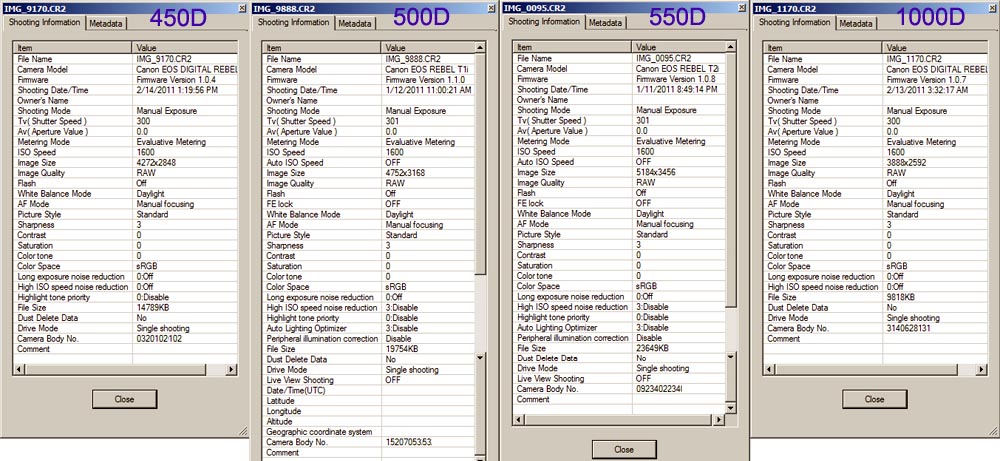Select the '23649KB' file size value
Viewport: 1000px width, 461px height.
point(653,348)
